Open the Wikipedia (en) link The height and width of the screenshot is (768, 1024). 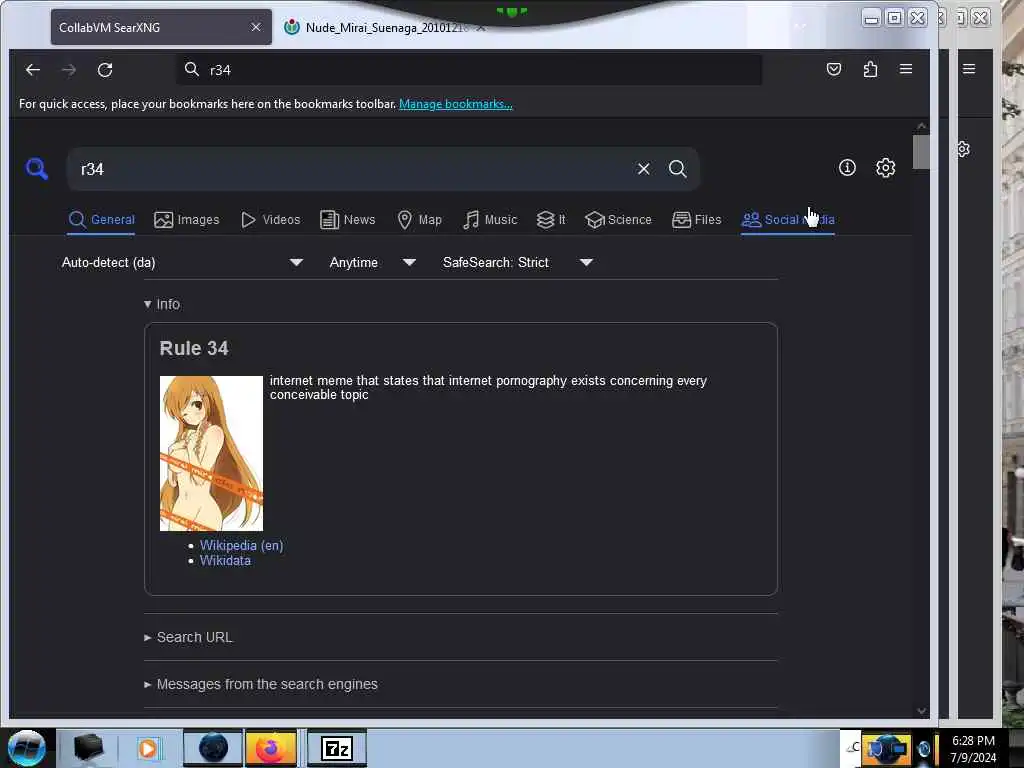[x=242, y=545]
